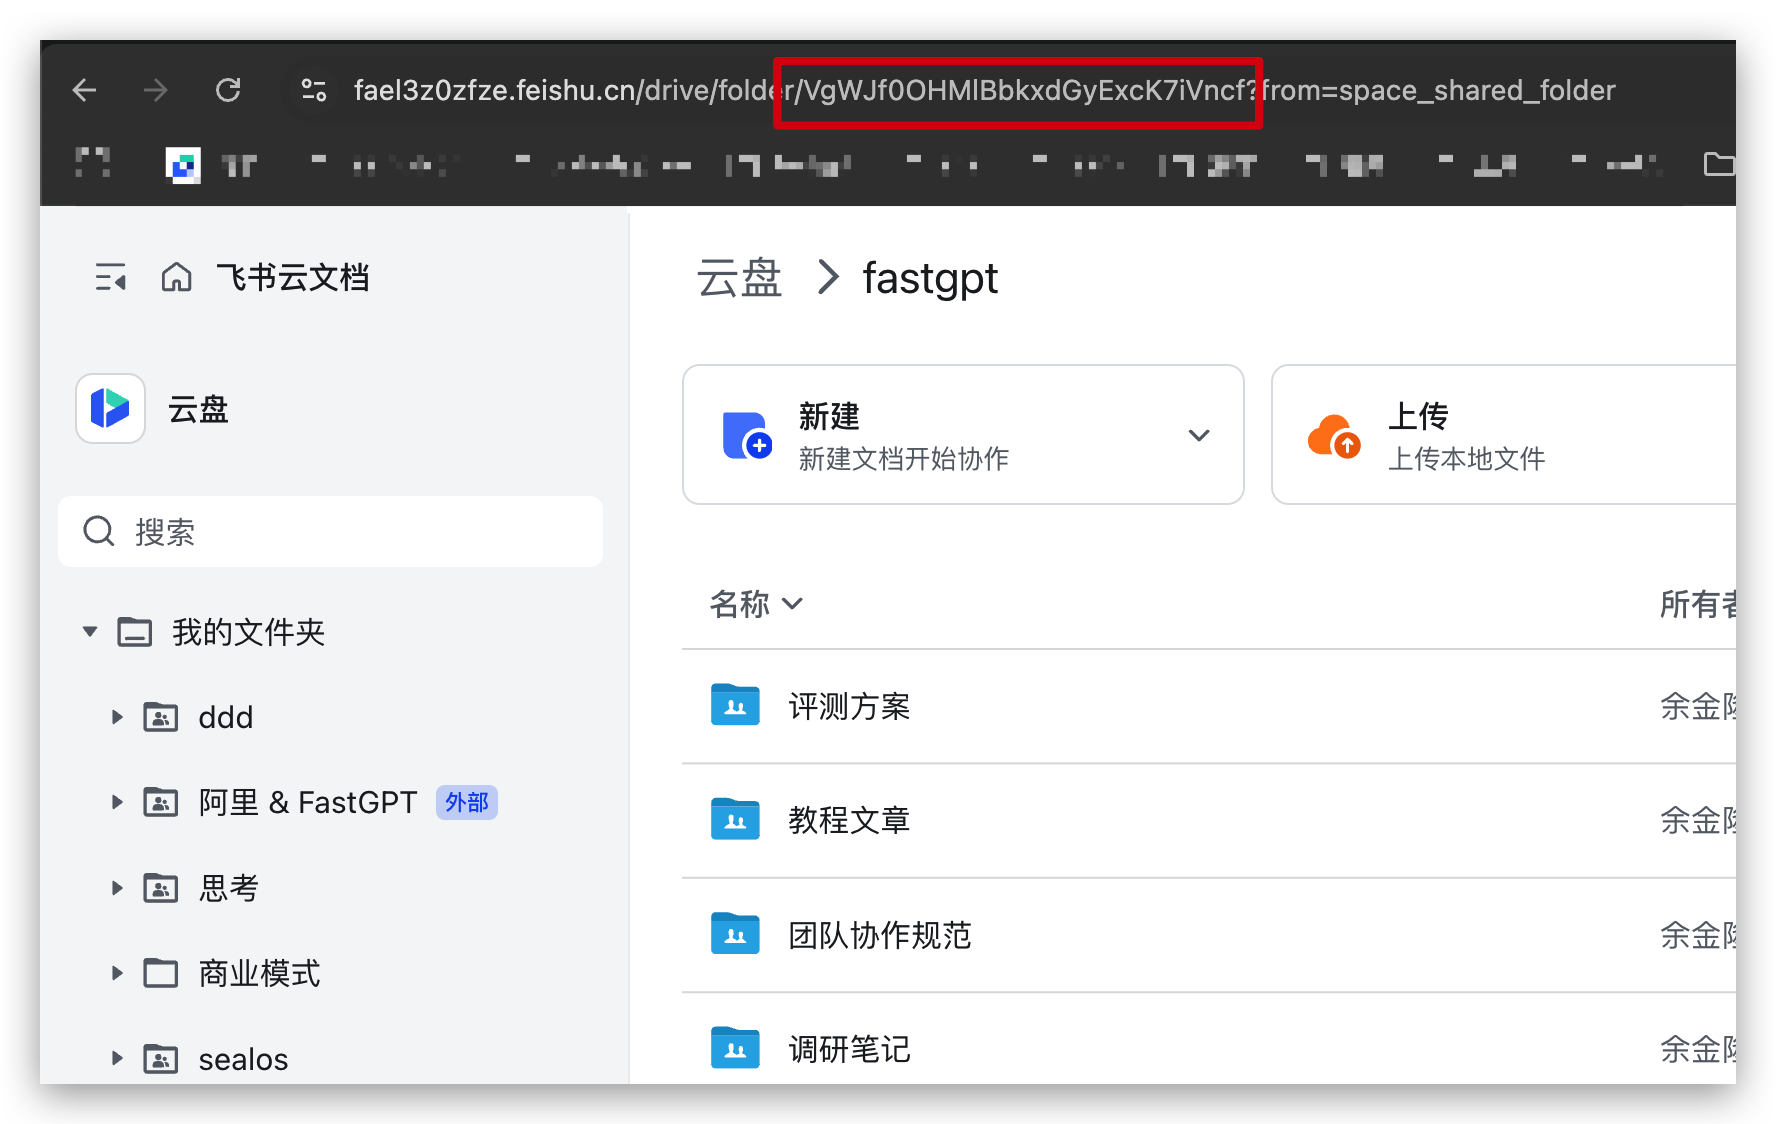Select 阿里 & FastGPT folder in sidebar
This screenshot has height=1124, width=1776.
307,802
